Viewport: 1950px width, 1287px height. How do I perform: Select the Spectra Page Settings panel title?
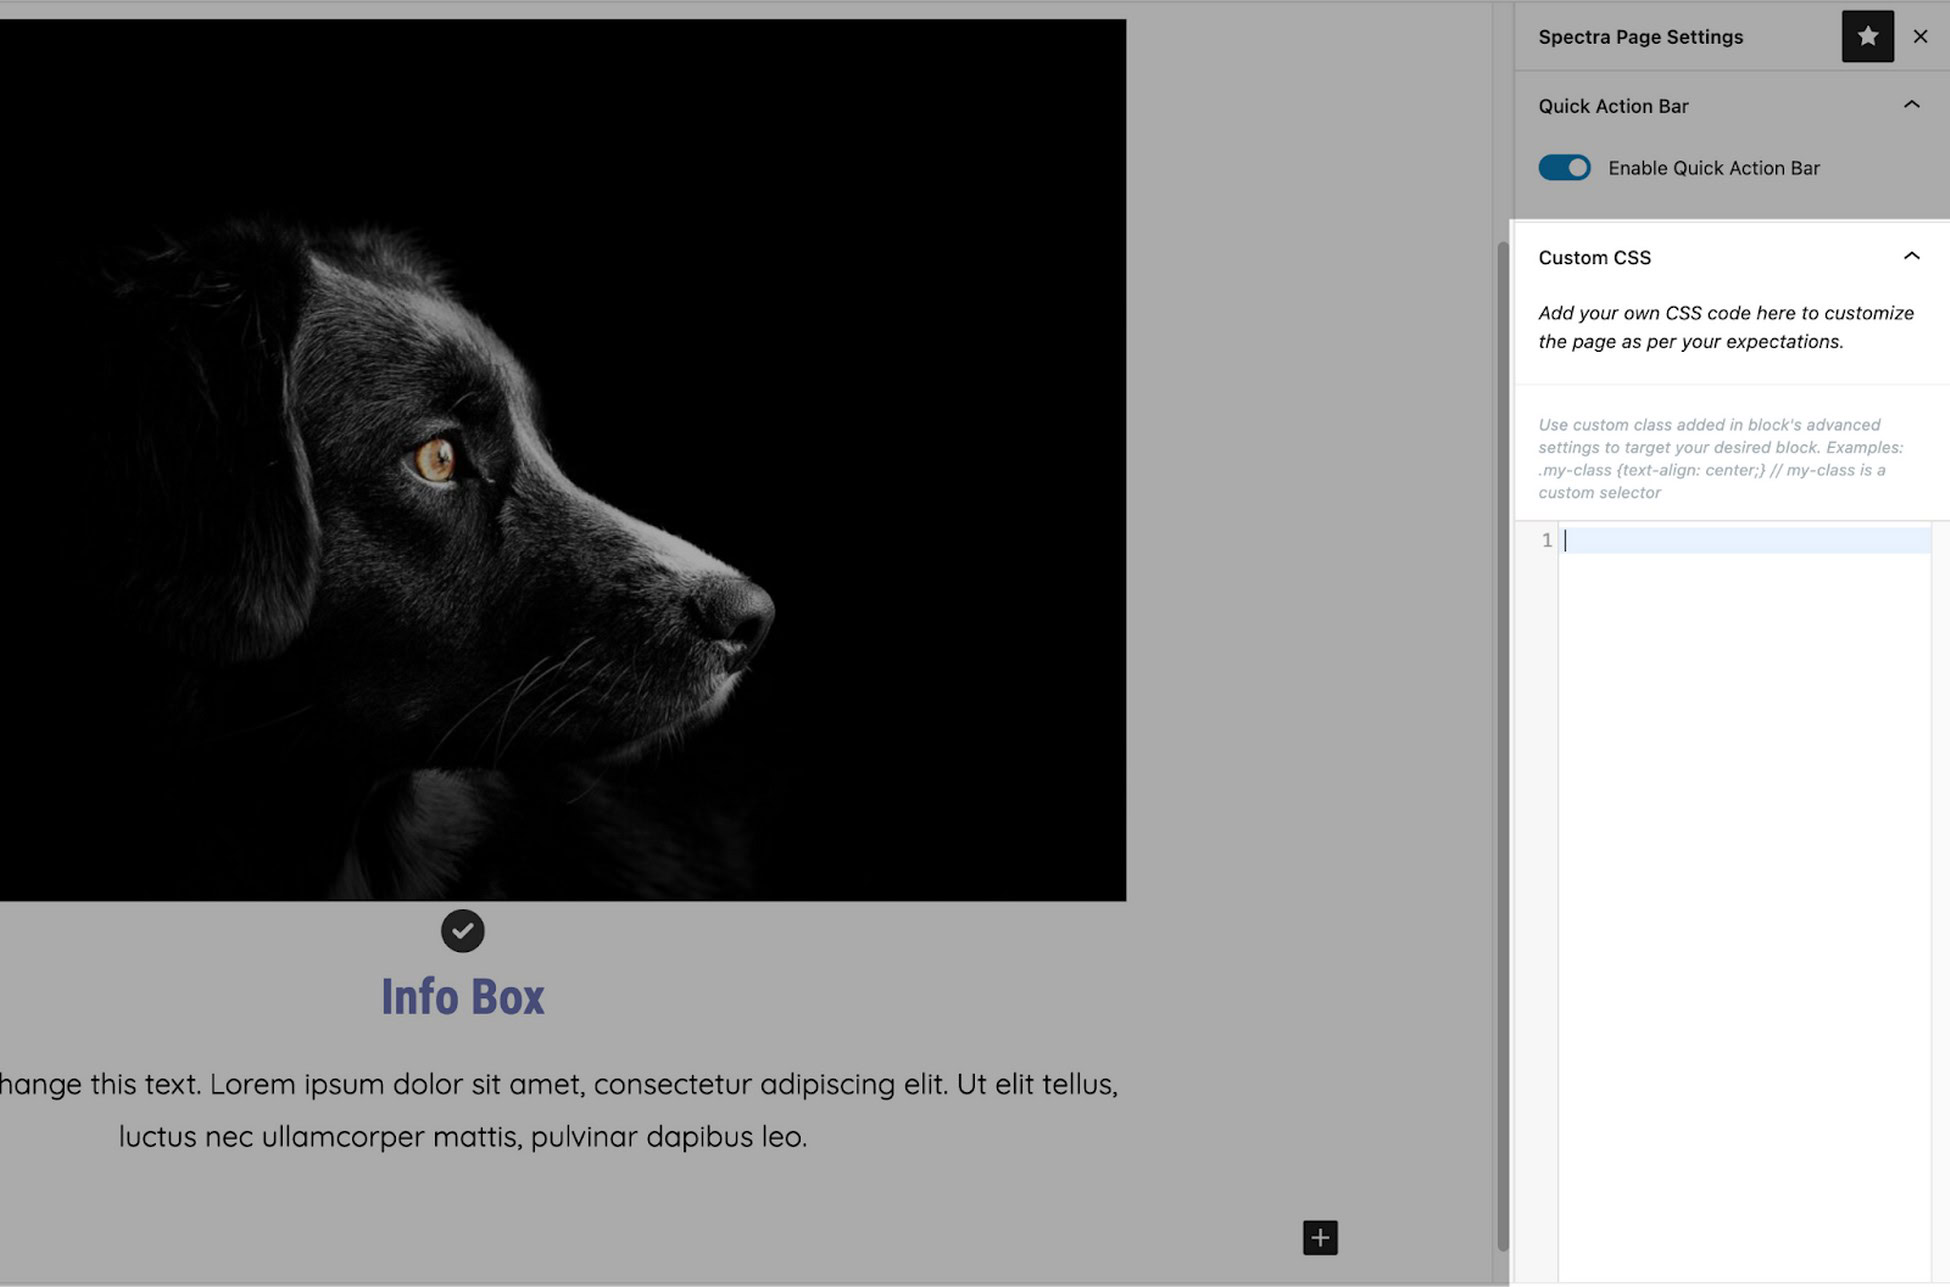click(x=1640, y=36)
